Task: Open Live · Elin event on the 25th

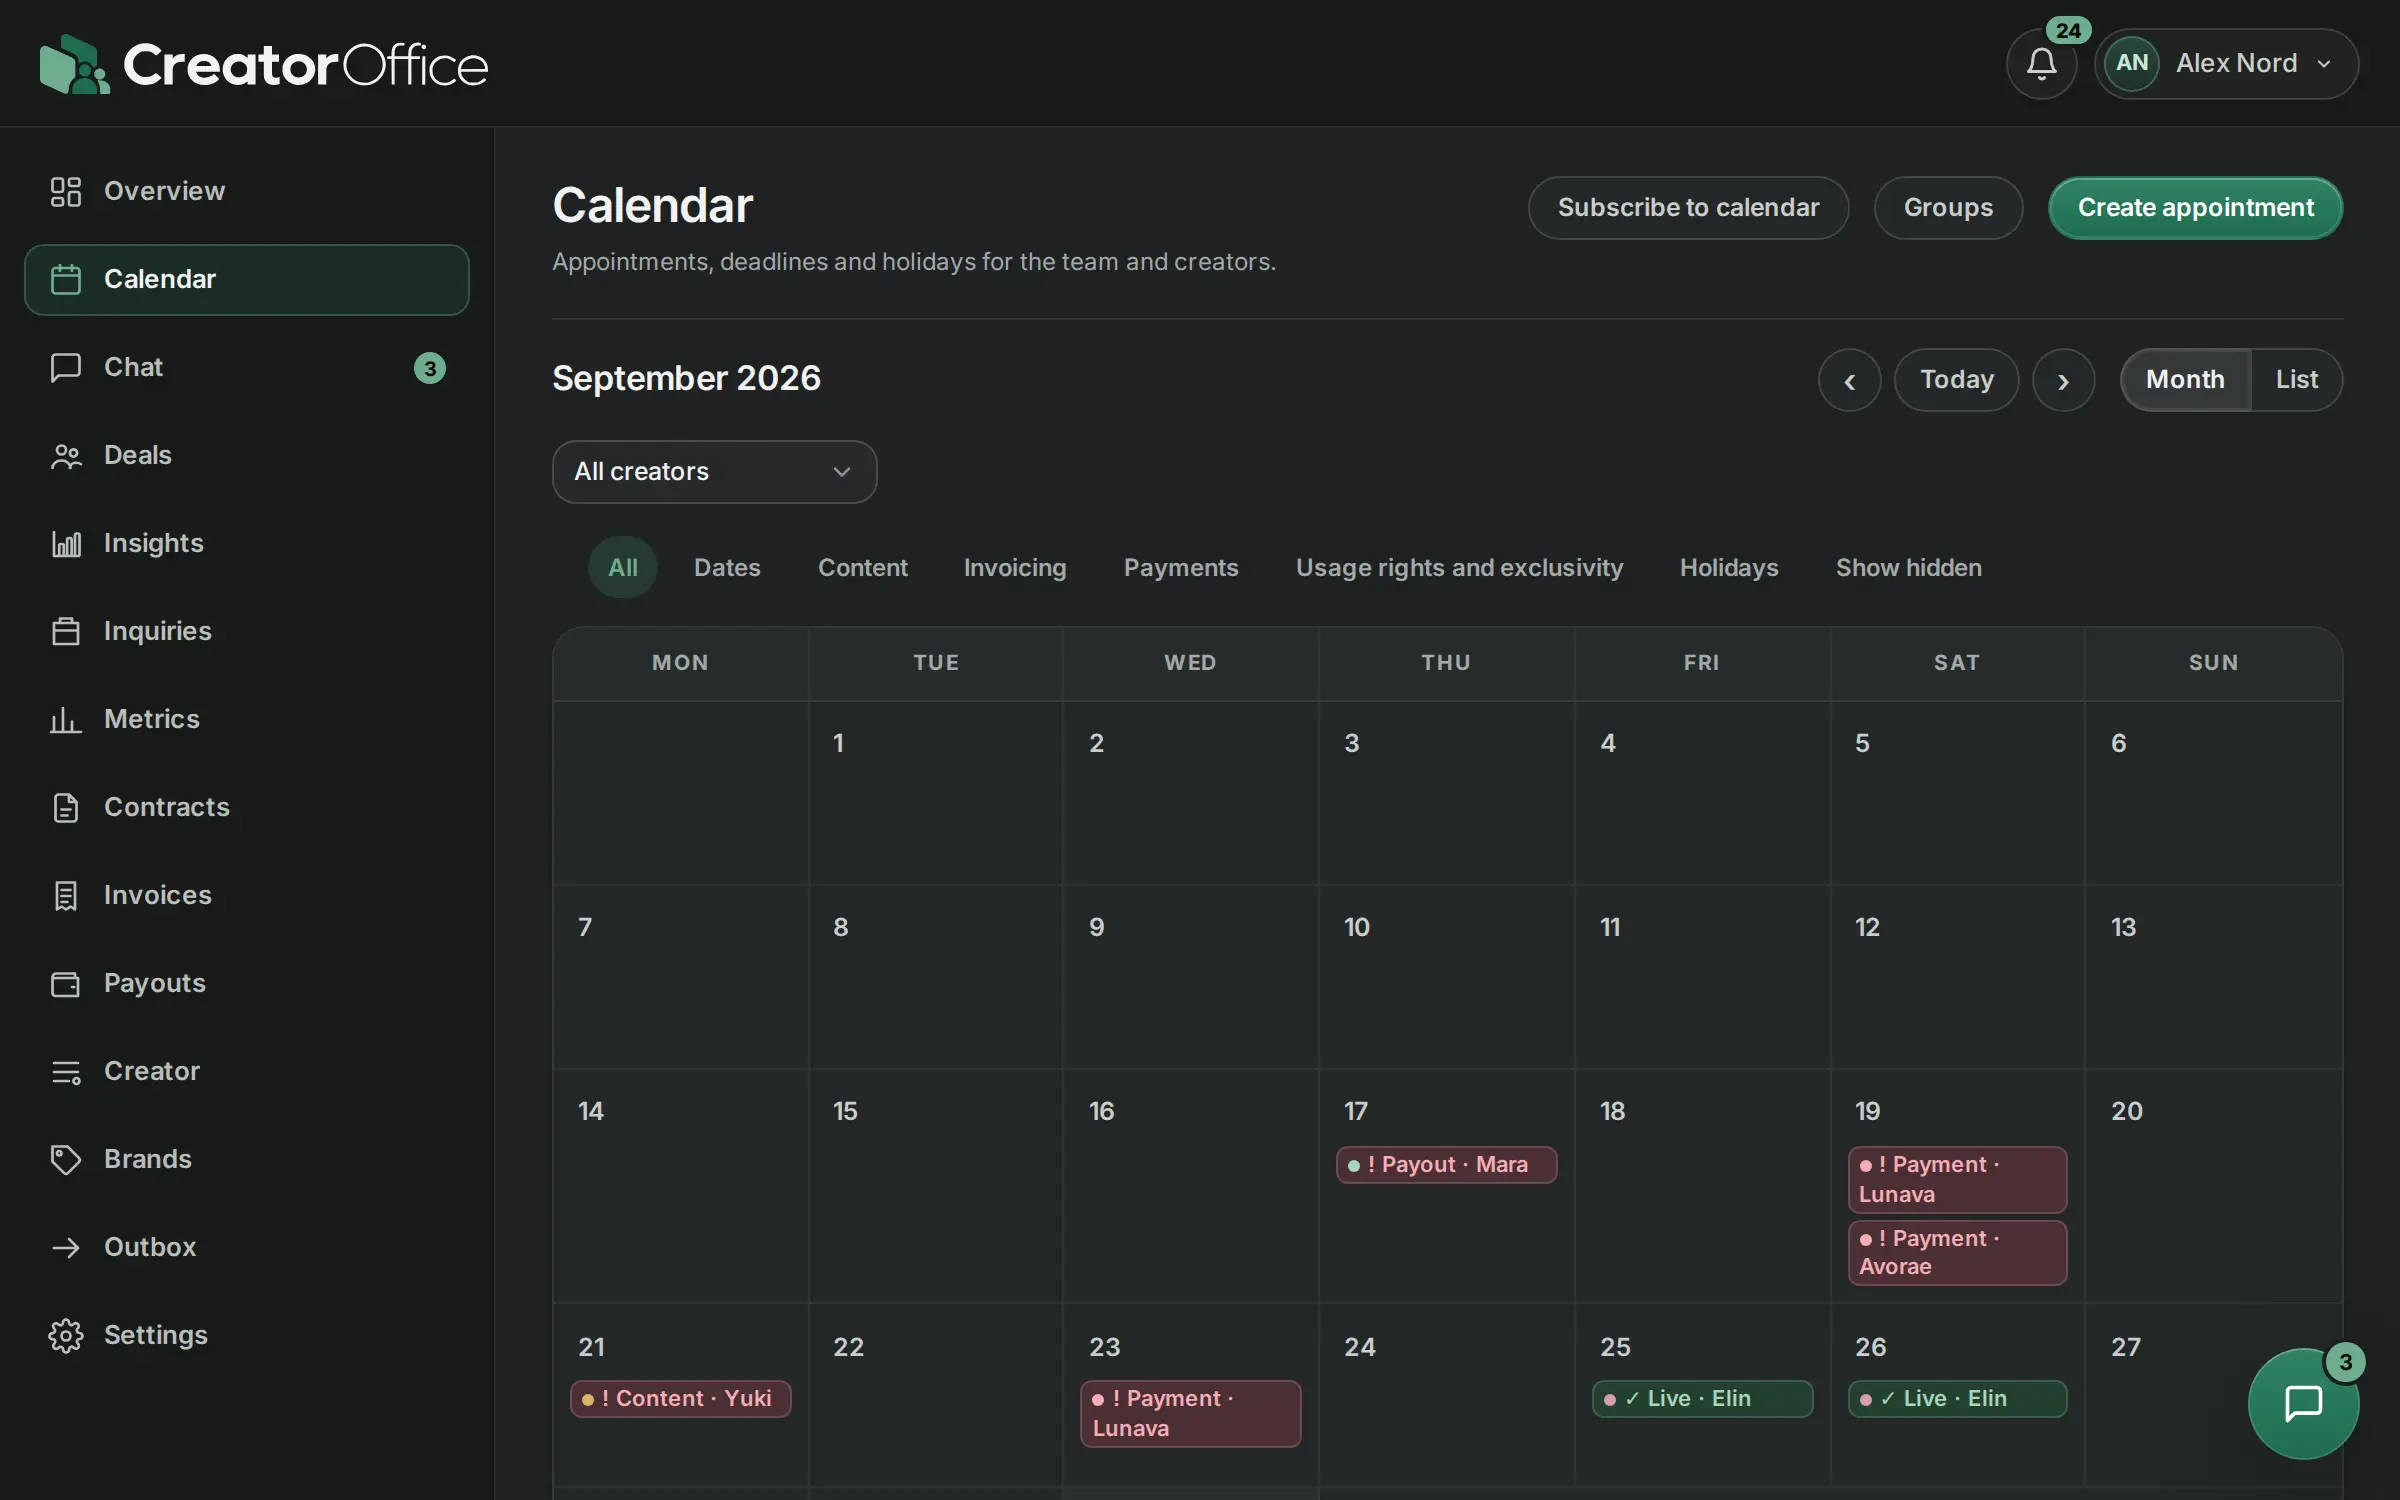Action: pos(1702,1398)
